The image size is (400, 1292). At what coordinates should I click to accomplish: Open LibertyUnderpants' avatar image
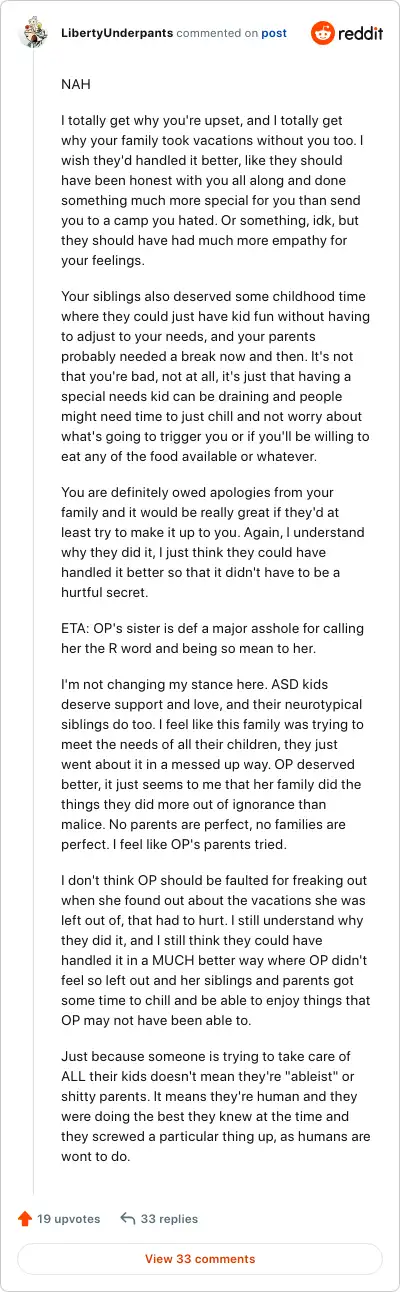tap(33, 33)
